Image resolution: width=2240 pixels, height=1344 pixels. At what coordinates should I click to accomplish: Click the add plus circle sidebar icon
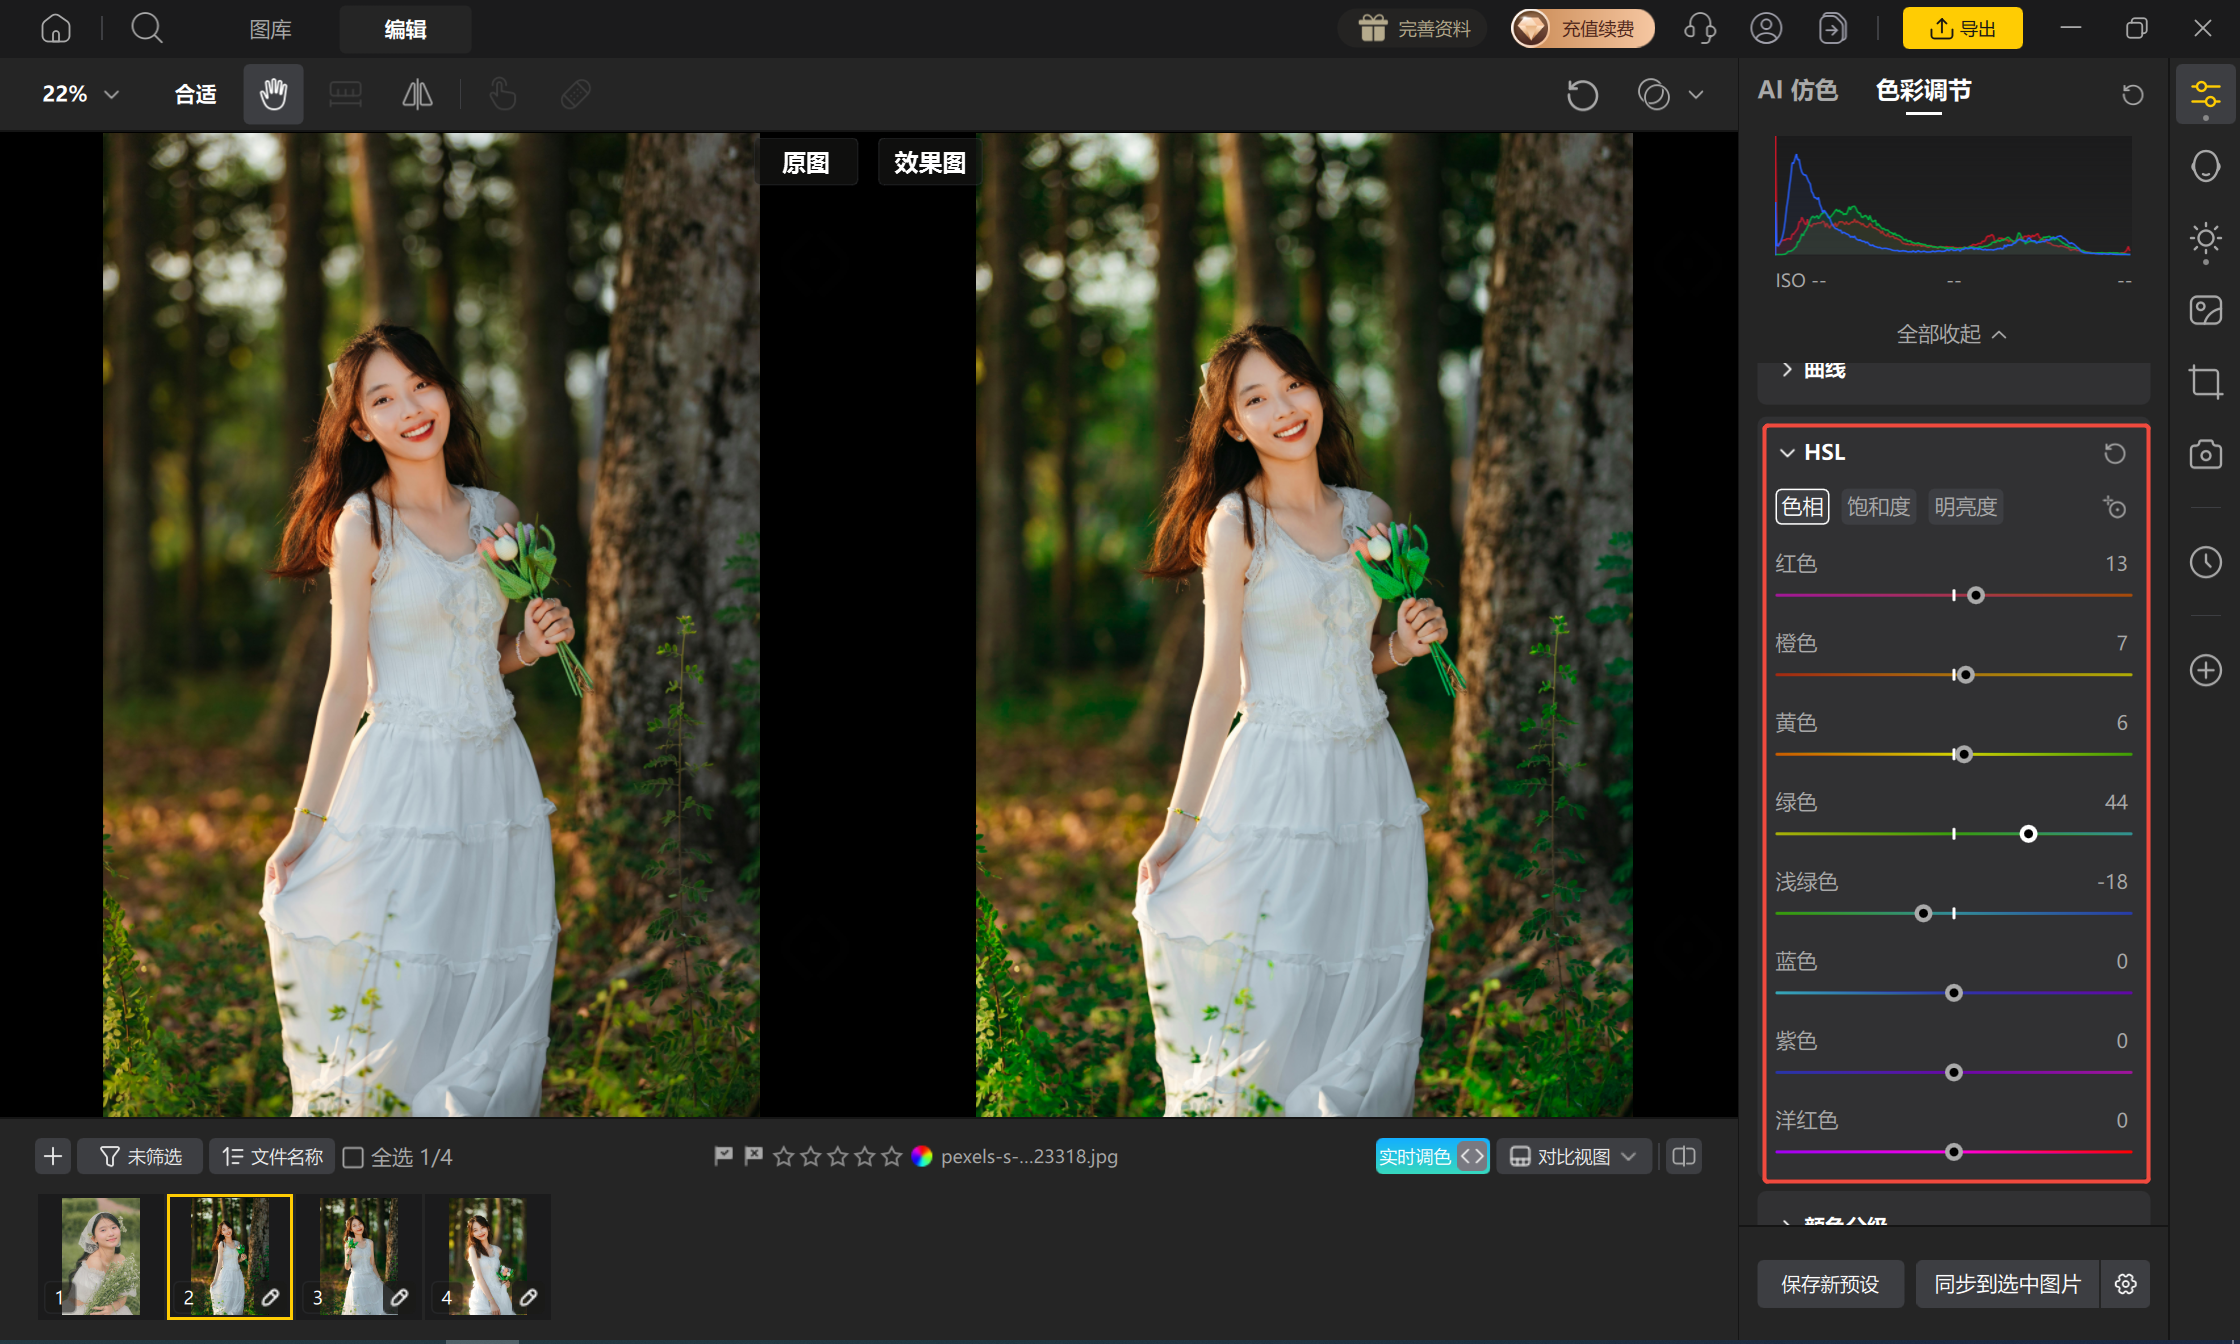pyautogui.click(x=2205, y=670)
